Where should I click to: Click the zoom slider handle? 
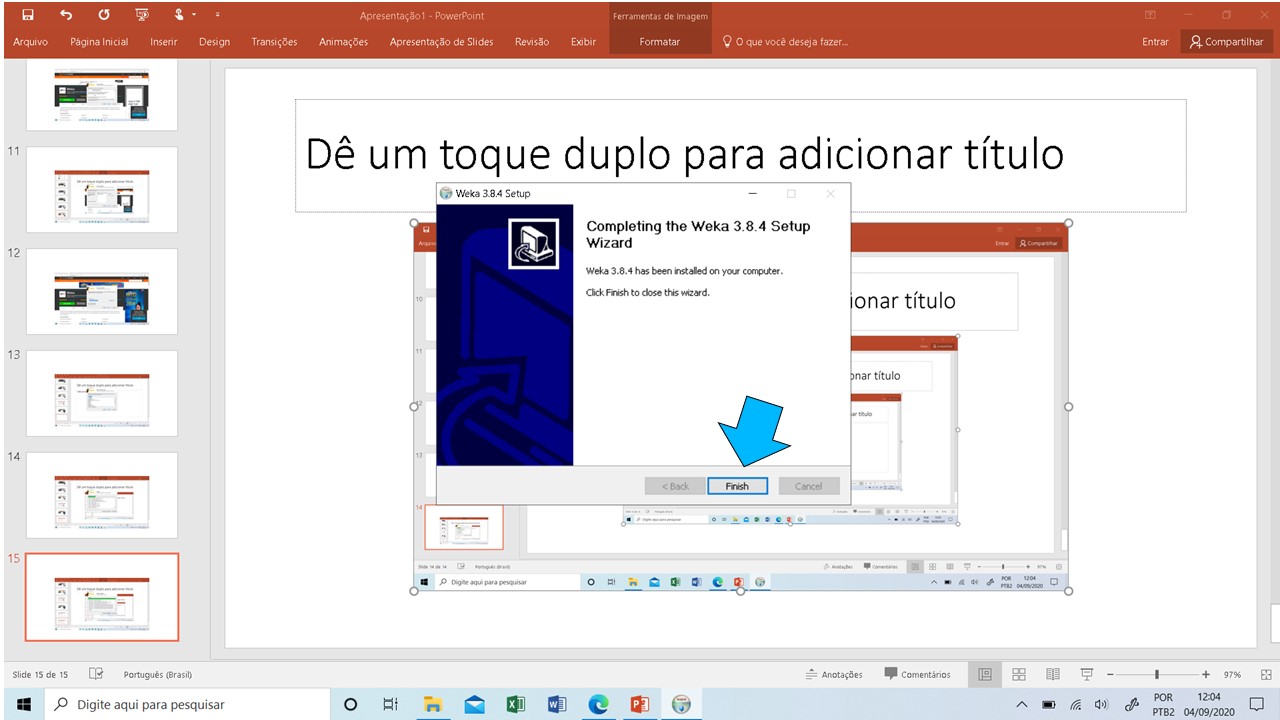pyautogui.click(x=1157, y=674)
